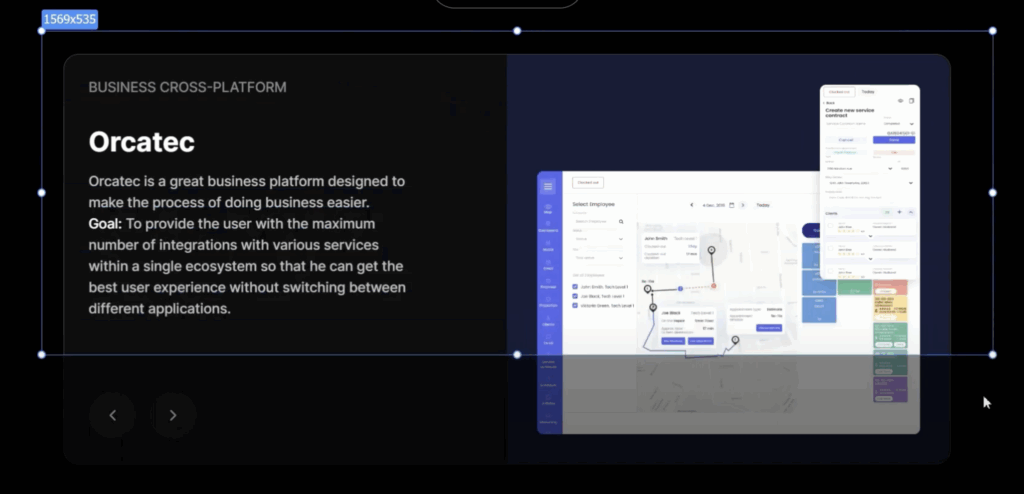Viewport: 1024px width, 494px height.
Task: Toggle the John Smith employee checkbox
Action: [575, 285]
